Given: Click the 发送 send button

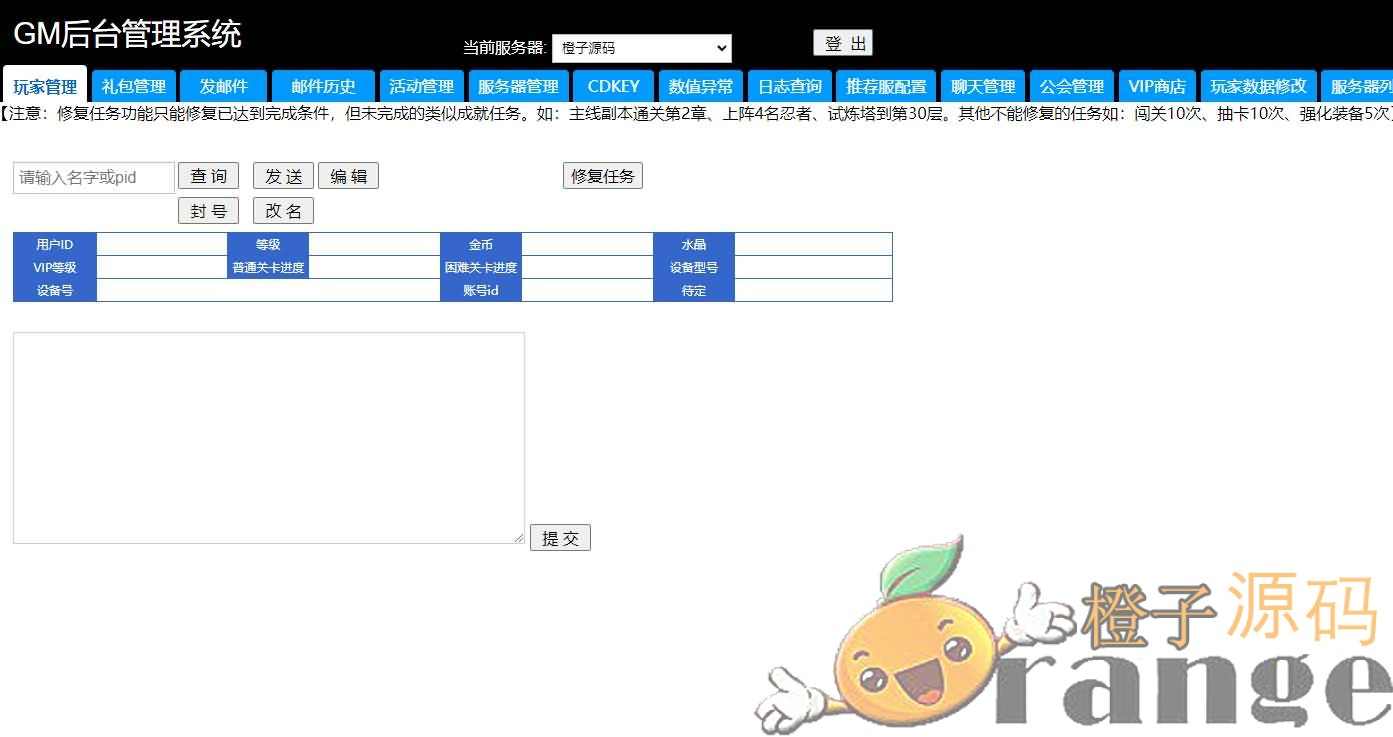Looking at the screenshot, I should click(283, 176).
